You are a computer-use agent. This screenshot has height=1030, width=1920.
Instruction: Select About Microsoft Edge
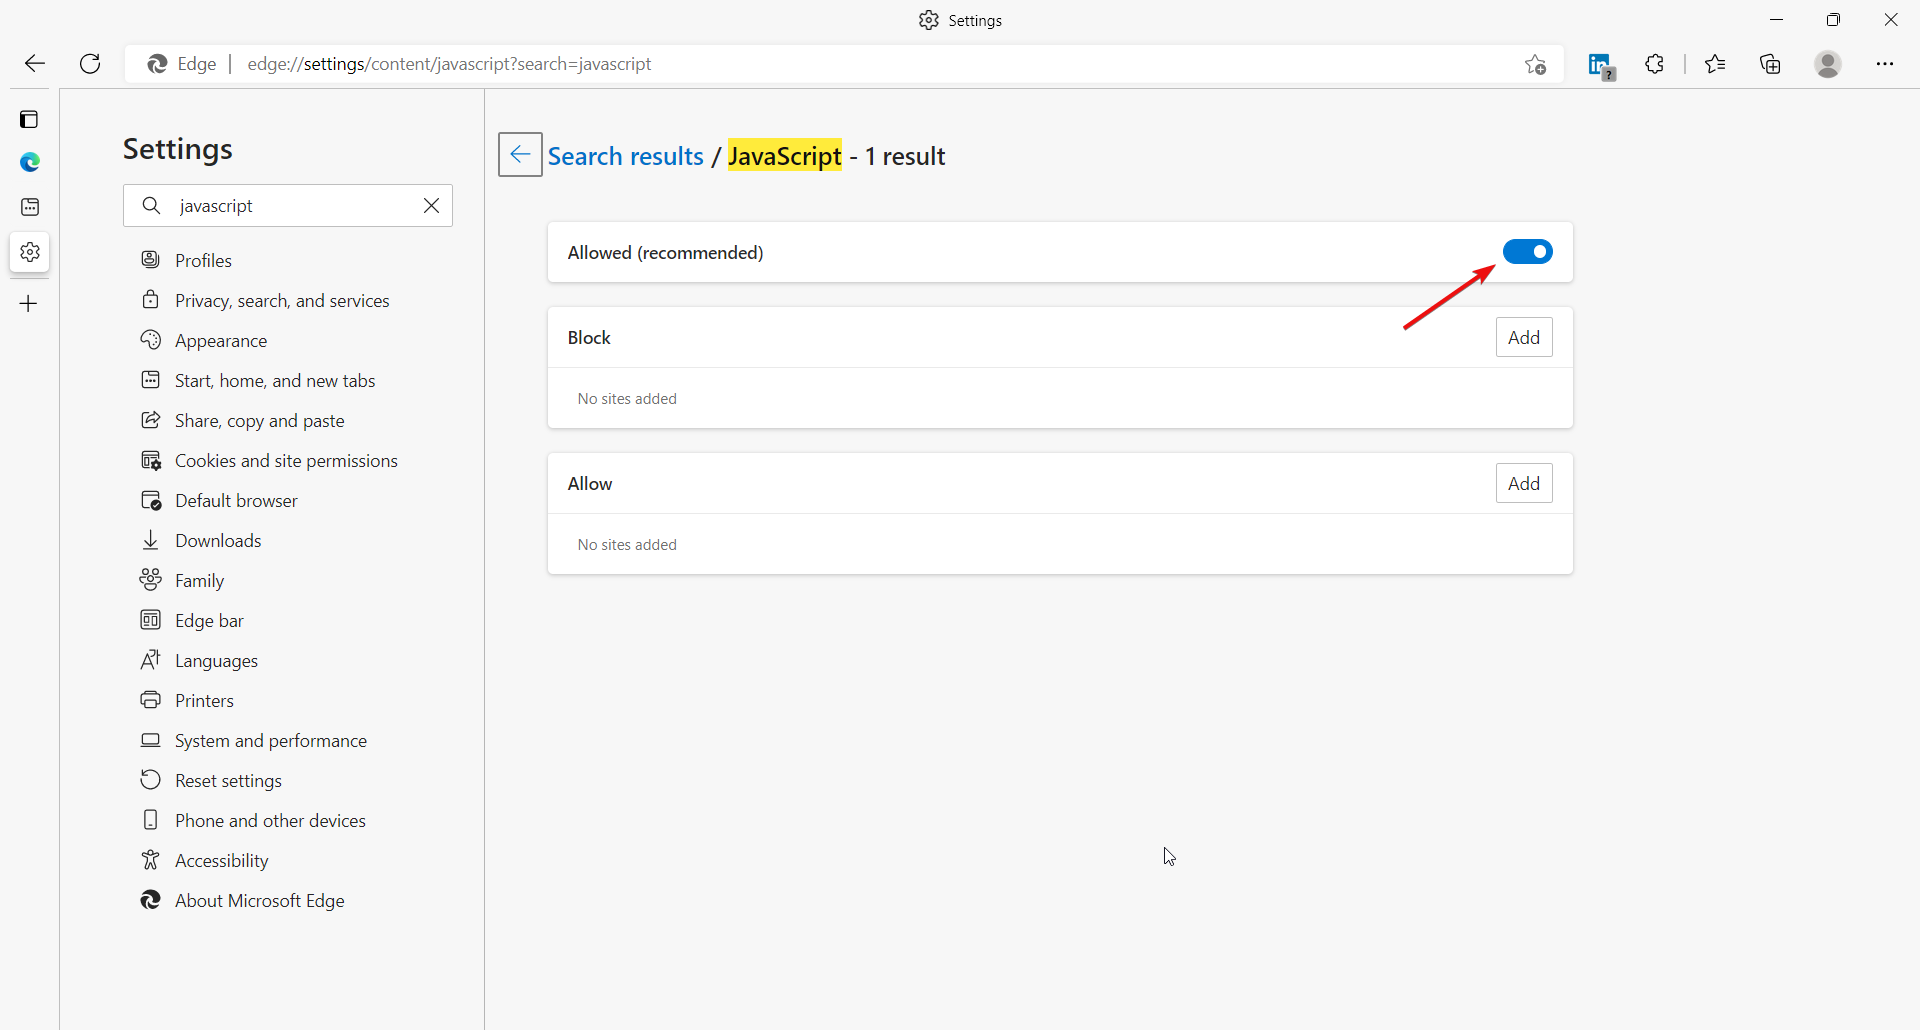tap(259, 900)
